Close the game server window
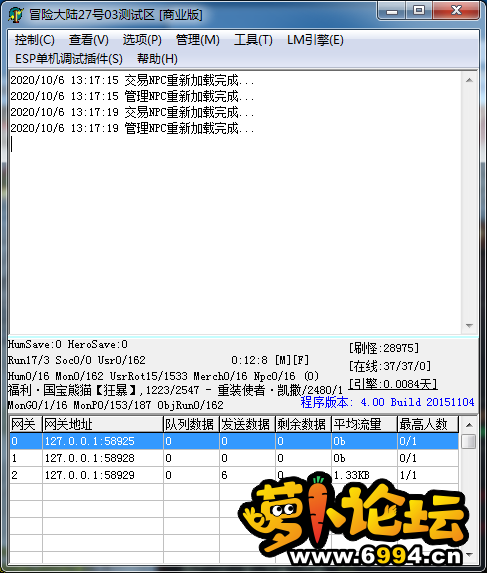The width and height of the screenshot is (487, 573). point(456,11)
